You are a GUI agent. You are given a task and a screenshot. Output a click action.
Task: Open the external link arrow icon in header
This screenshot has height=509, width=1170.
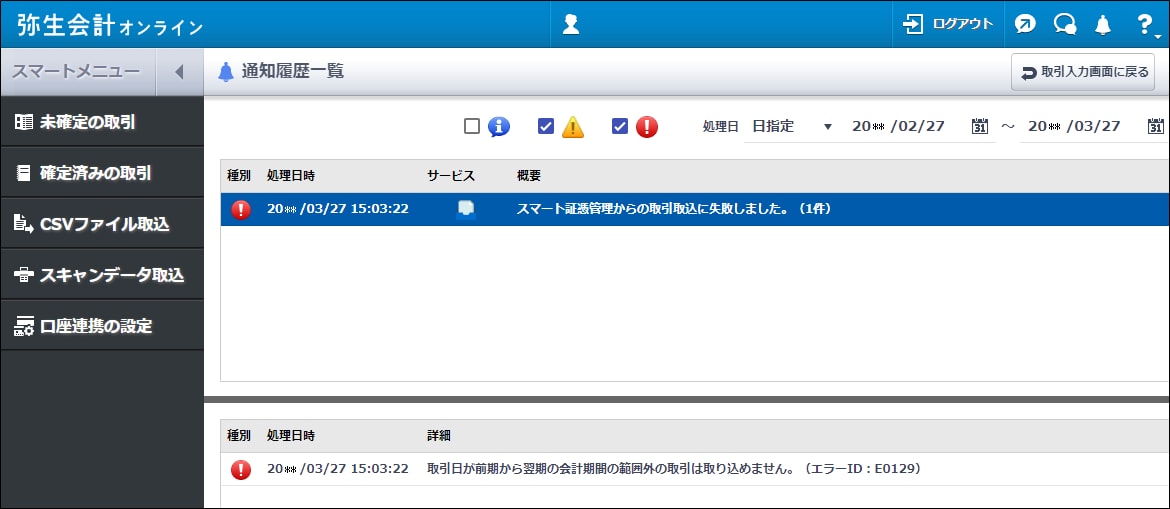pos(1025,25)
